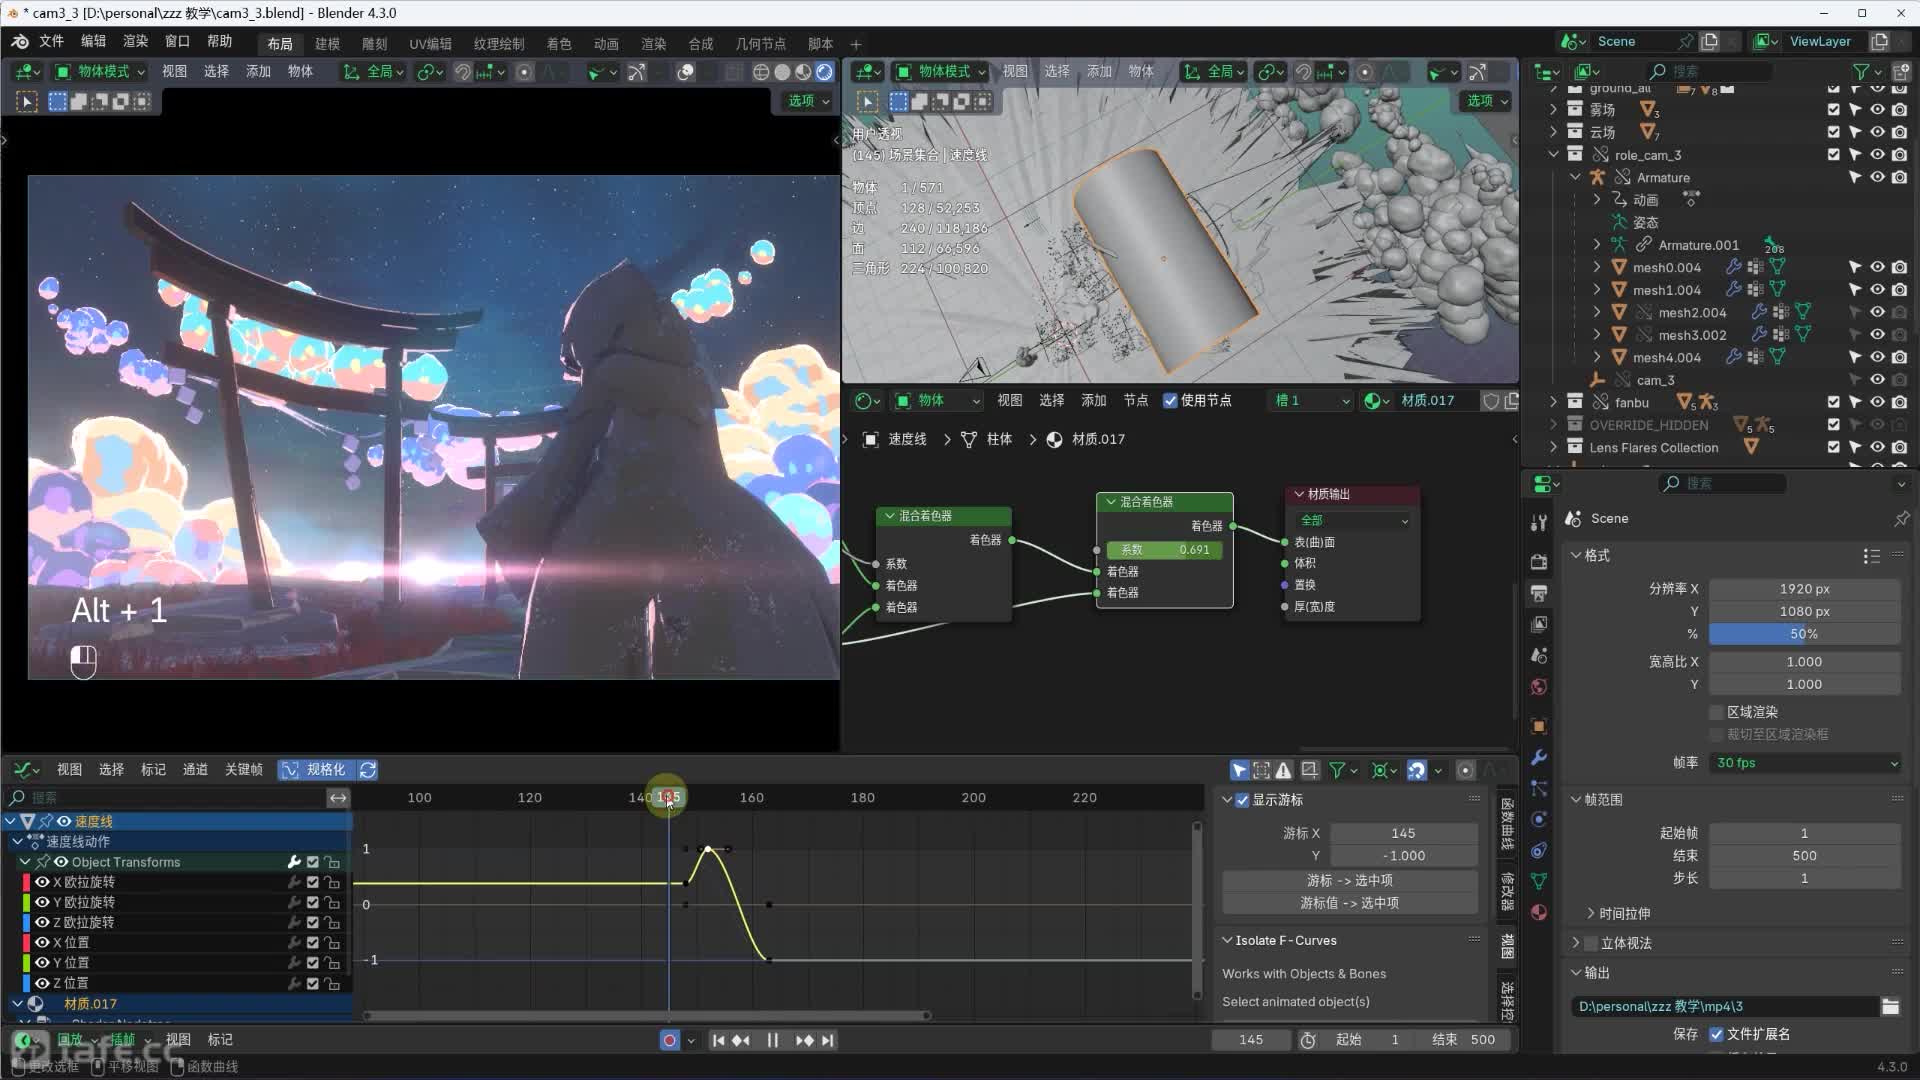Screen dimensions: 1920x1080
Task: Switch to the UV Editing workspace tab
Action: tap(430, 44)
